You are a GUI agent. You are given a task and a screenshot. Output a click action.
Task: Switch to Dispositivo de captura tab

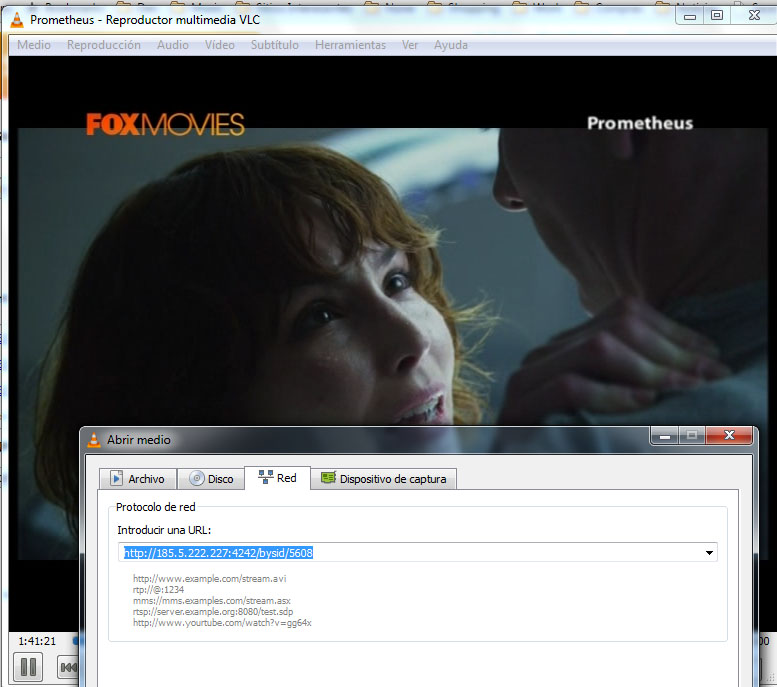[384, 479]
